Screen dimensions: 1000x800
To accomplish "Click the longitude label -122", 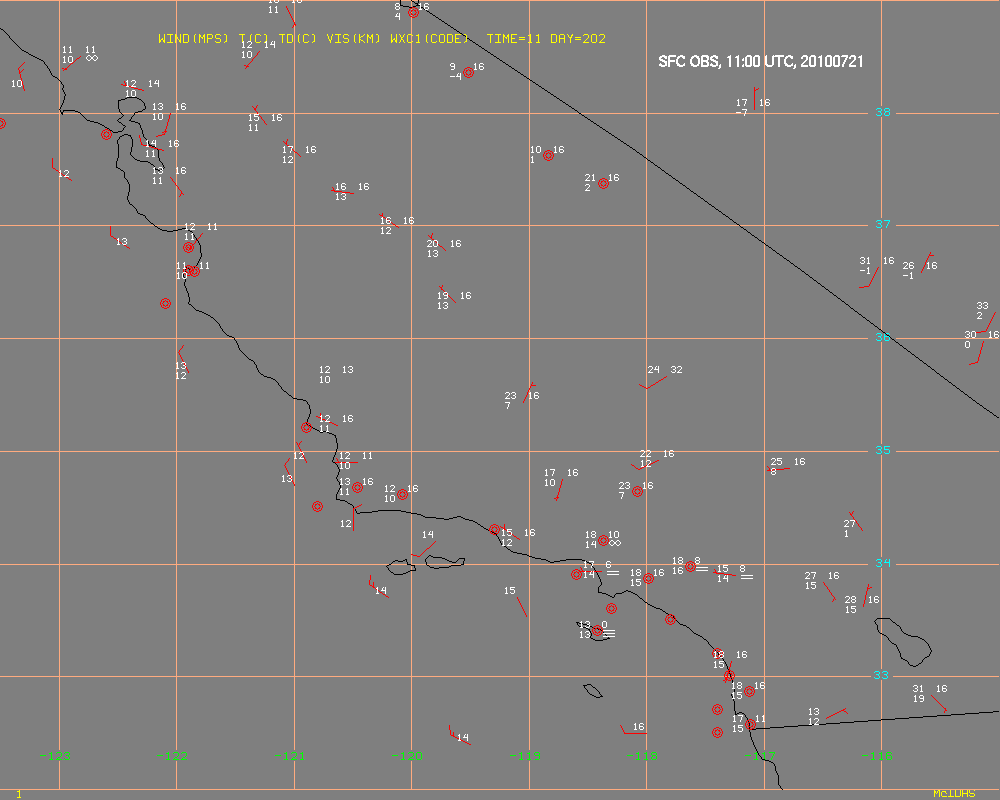I will tap(172, 757).
